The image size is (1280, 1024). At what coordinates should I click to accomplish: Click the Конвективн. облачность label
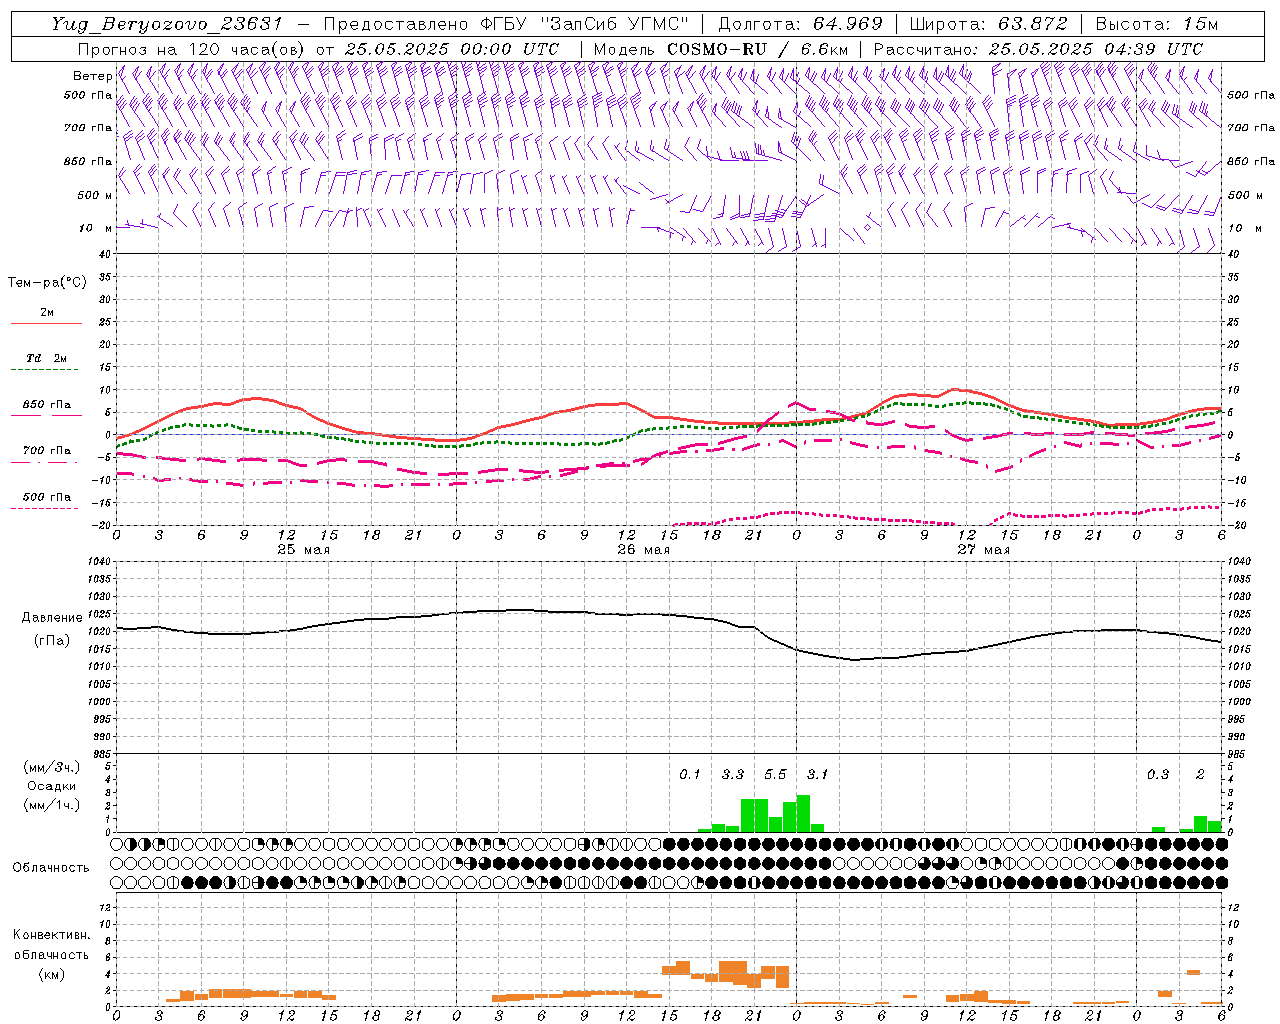[x=51, y=944]
